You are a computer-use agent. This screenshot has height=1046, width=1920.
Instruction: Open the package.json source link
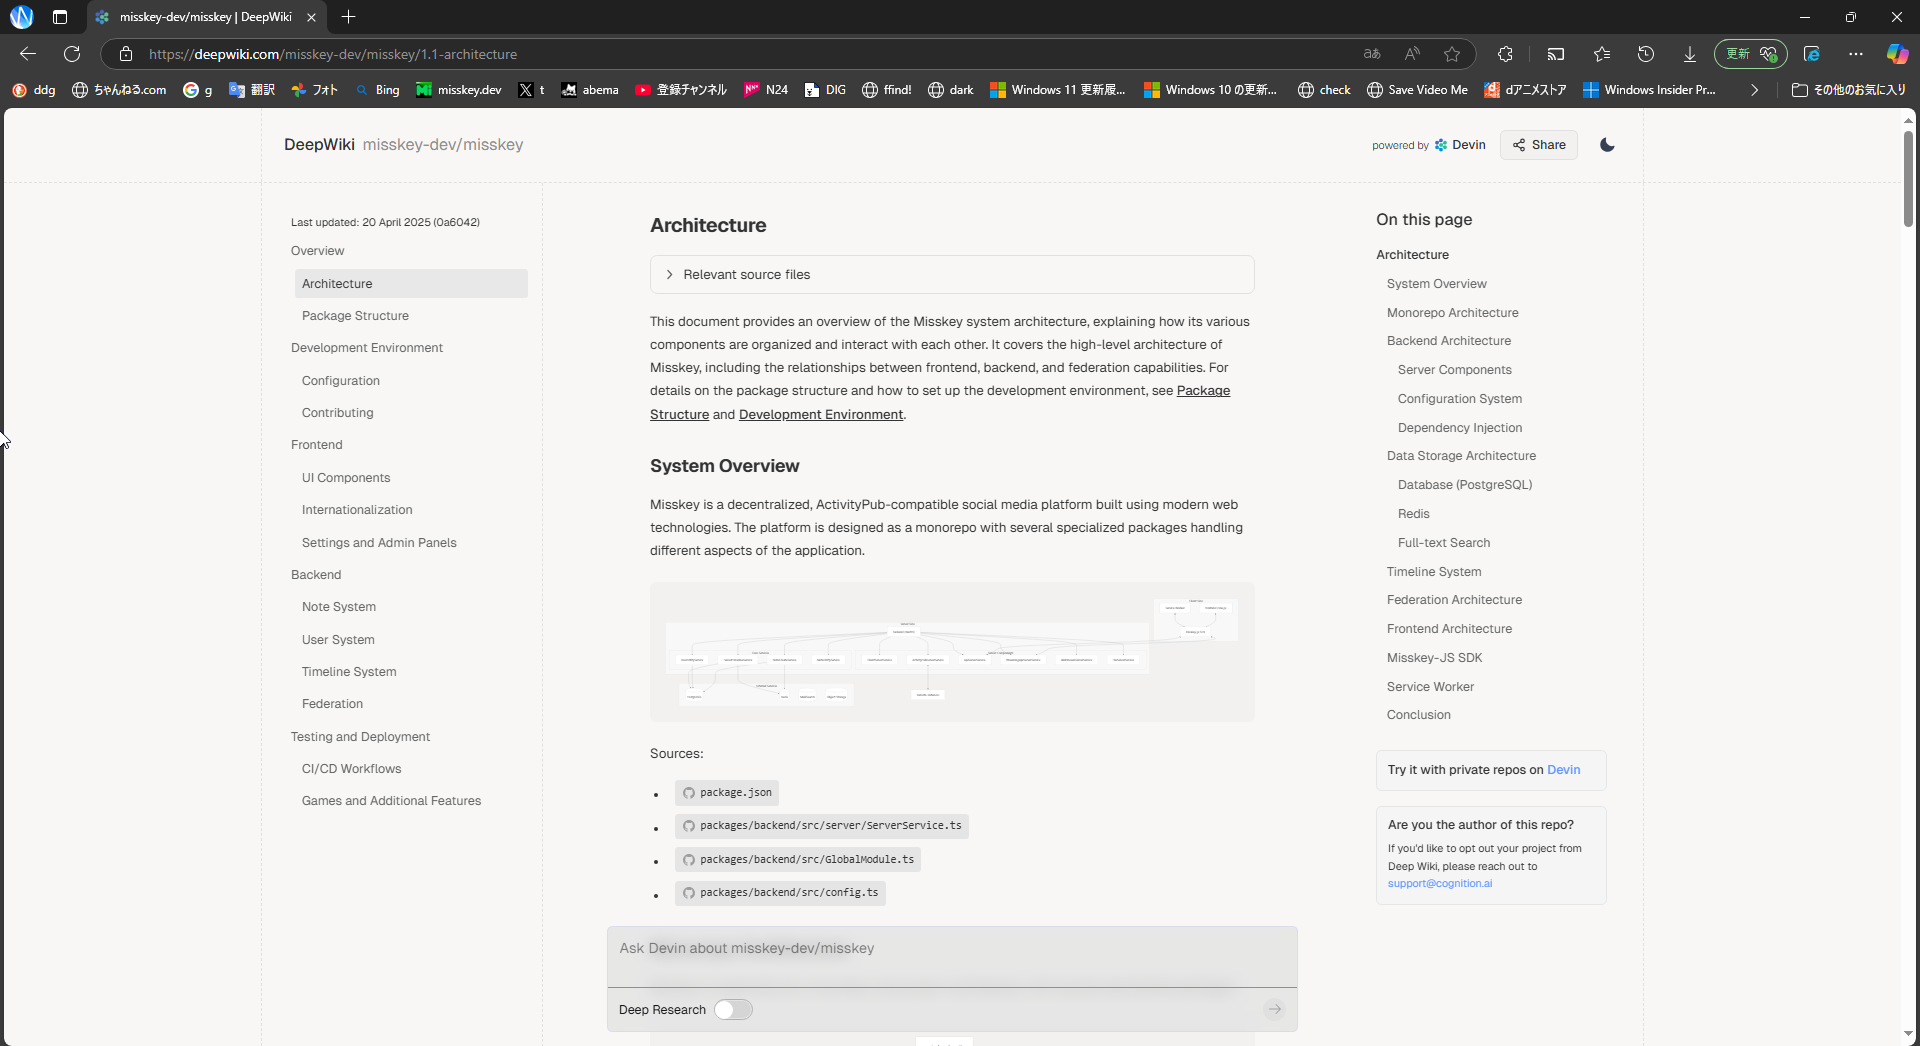[x=727, y=793]
